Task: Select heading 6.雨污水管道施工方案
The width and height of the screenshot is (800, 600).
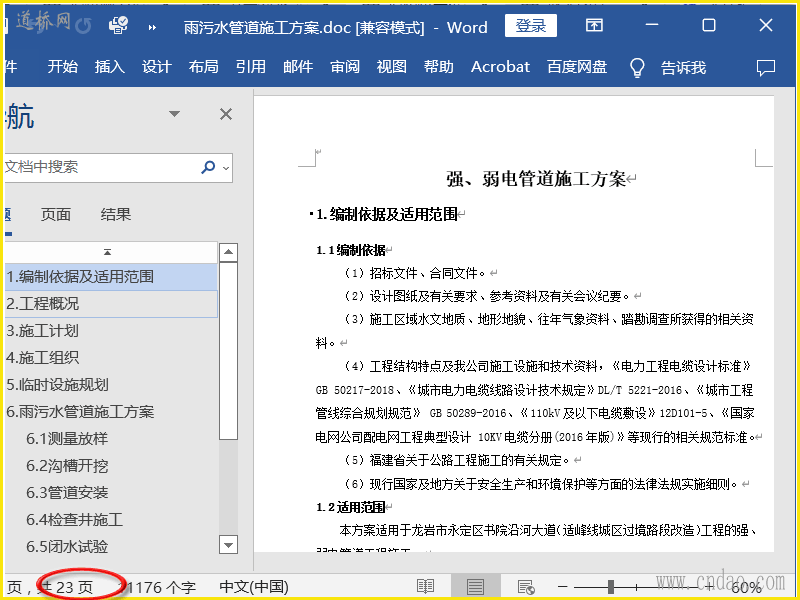Action: click(x=111, y=412)
